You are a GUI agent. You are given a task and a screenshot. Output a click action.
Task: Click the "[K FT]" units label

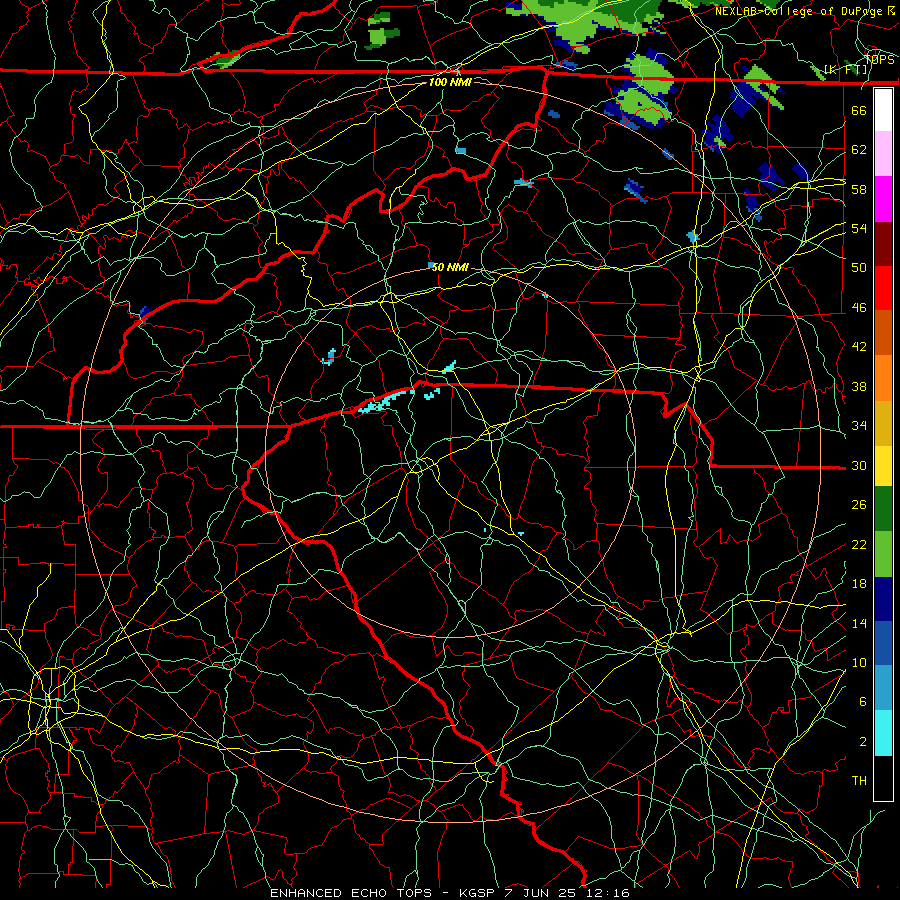846,69
